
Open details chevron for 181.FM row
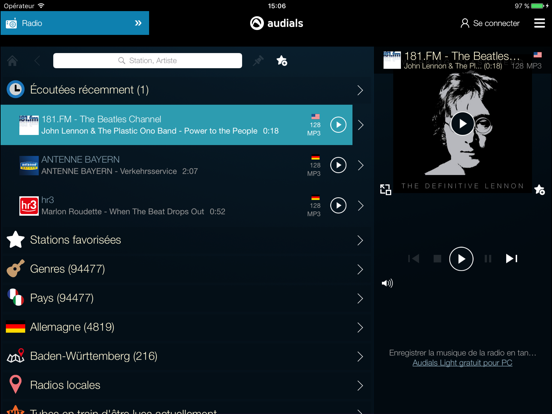click(360, 125)
